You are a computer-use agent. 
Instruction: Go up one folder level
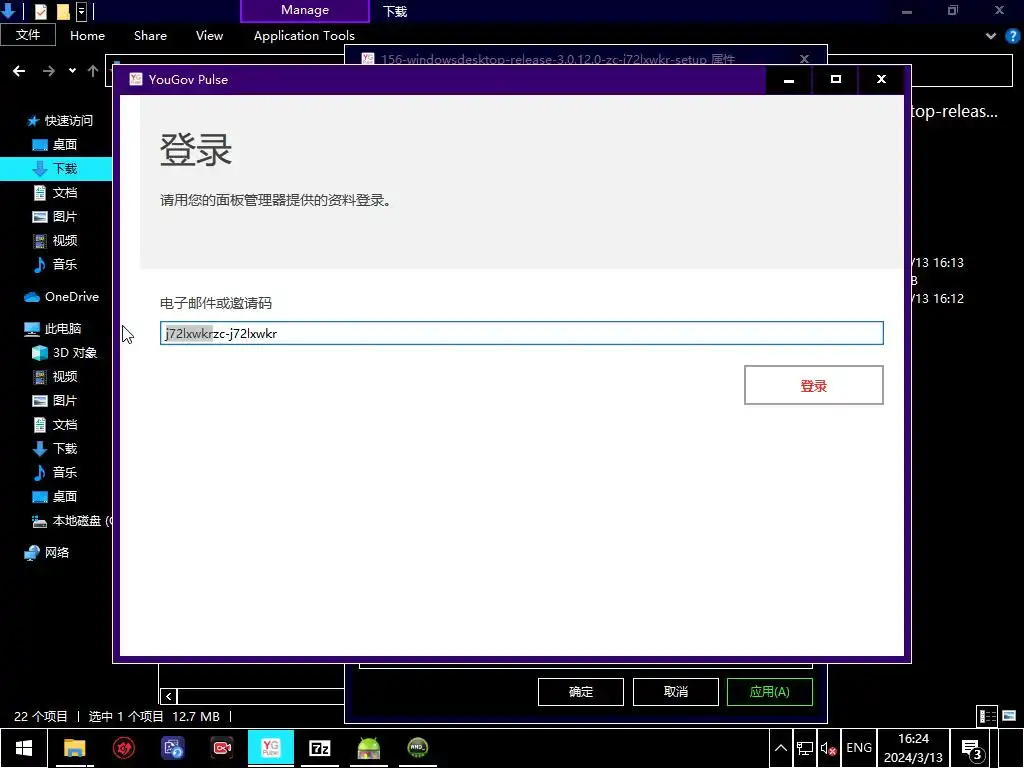click(93, 71)
